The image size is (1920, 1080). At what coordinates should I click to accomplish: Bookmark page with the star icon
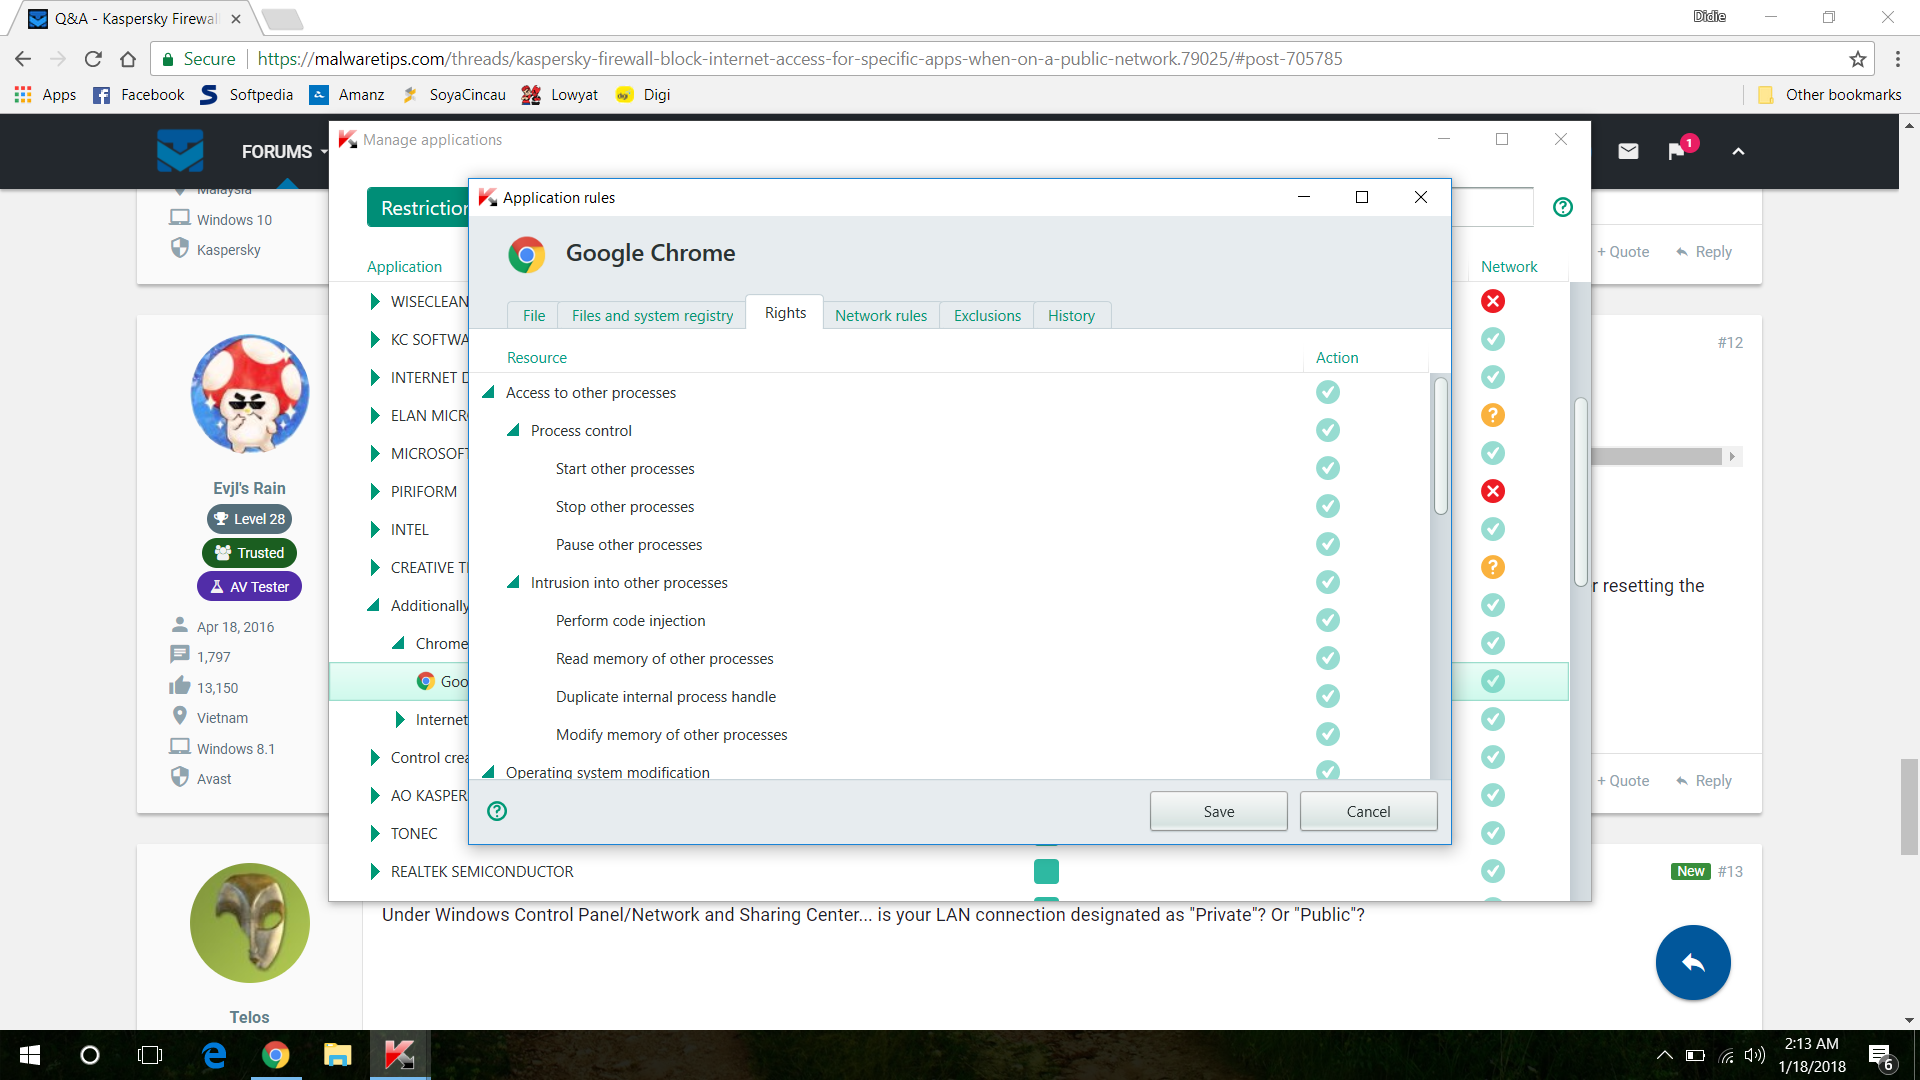pyautogui.click(x=1857, y=59)
